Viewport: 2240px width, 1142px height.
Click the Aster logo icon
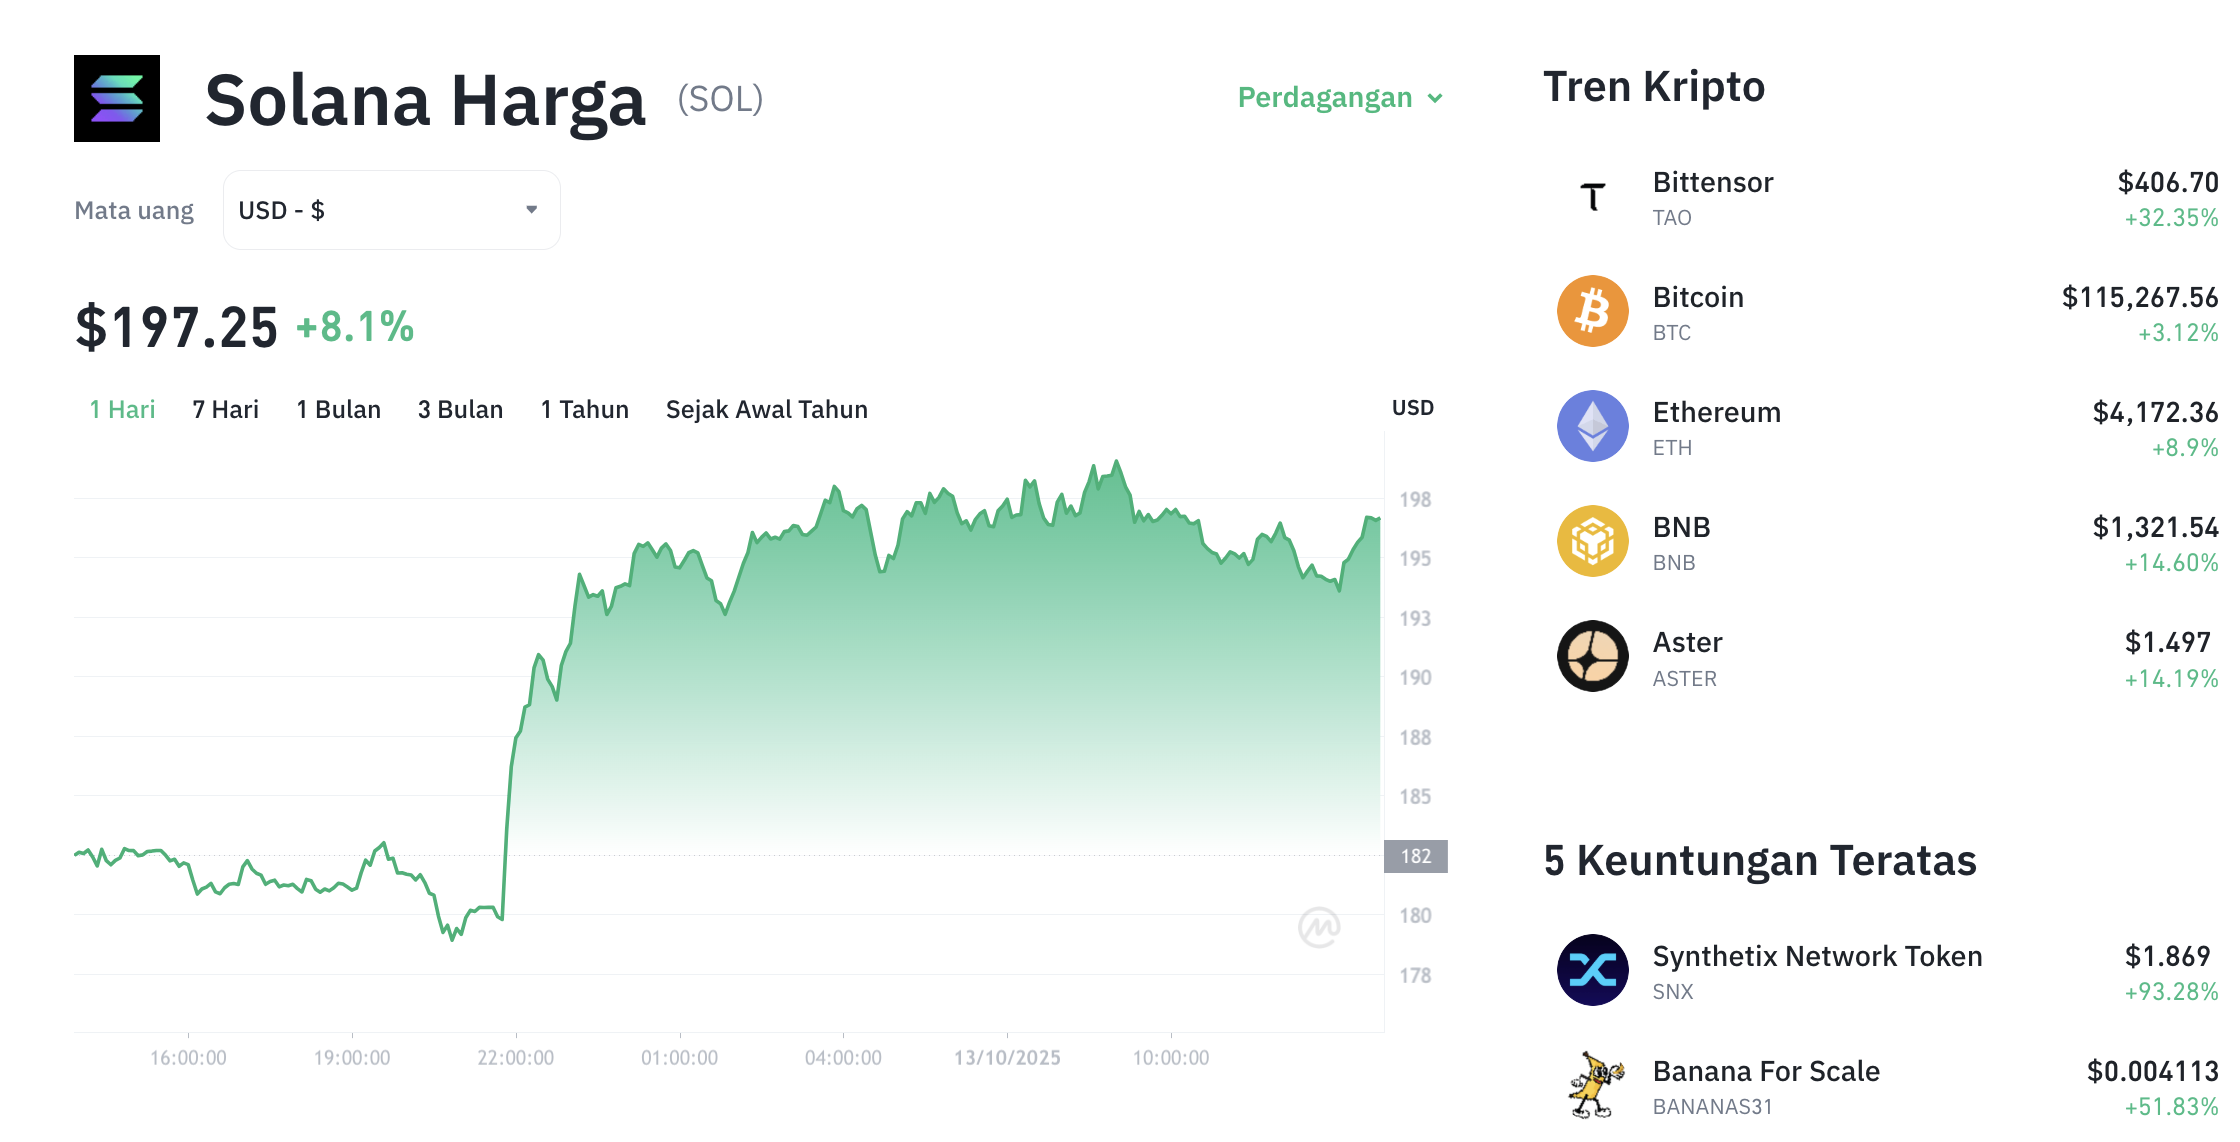click(1592, 656)
